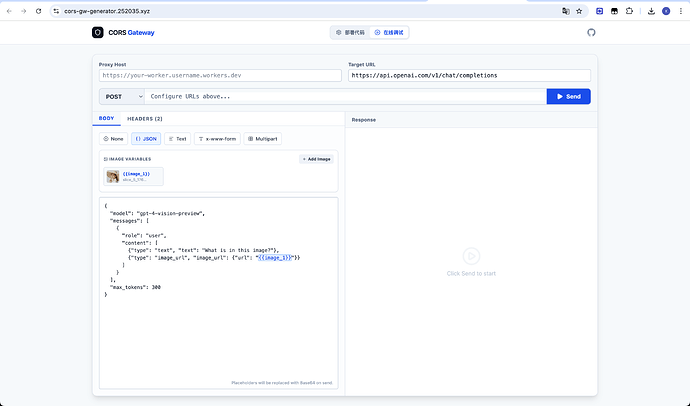Click the Placeholders will be replaced note
The height and width of the screenshot is (406, 690).
[282, 383]
